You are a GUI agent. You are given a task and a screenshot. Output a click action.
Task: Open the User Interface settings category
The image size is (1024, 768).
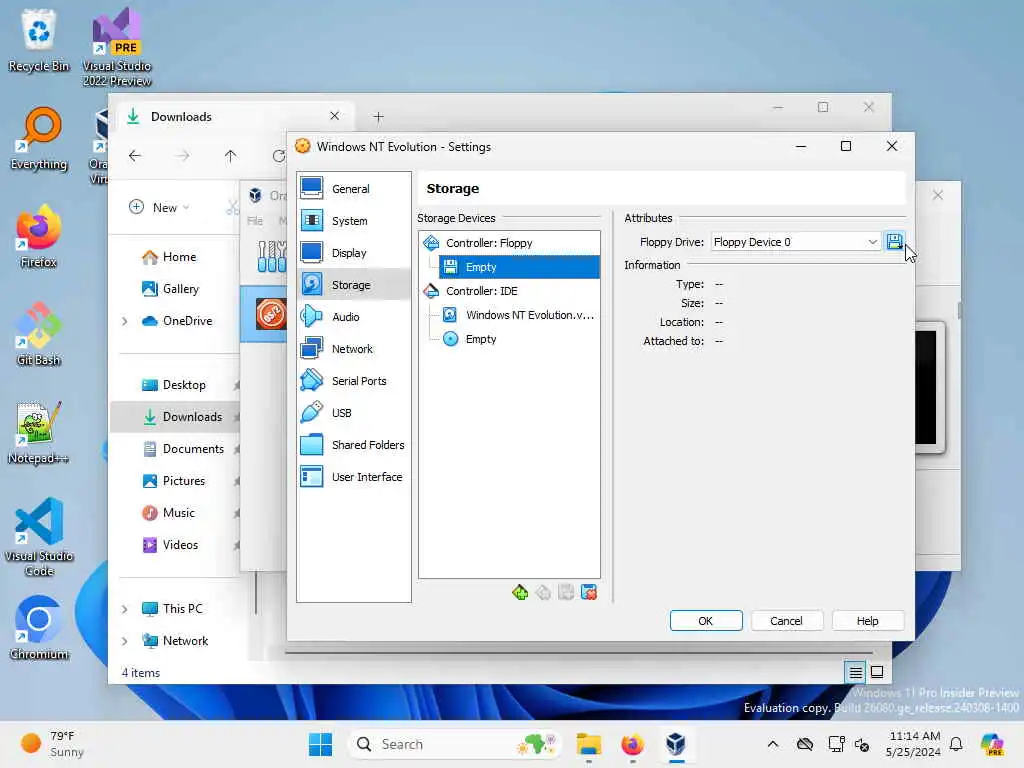coord(353,477)
